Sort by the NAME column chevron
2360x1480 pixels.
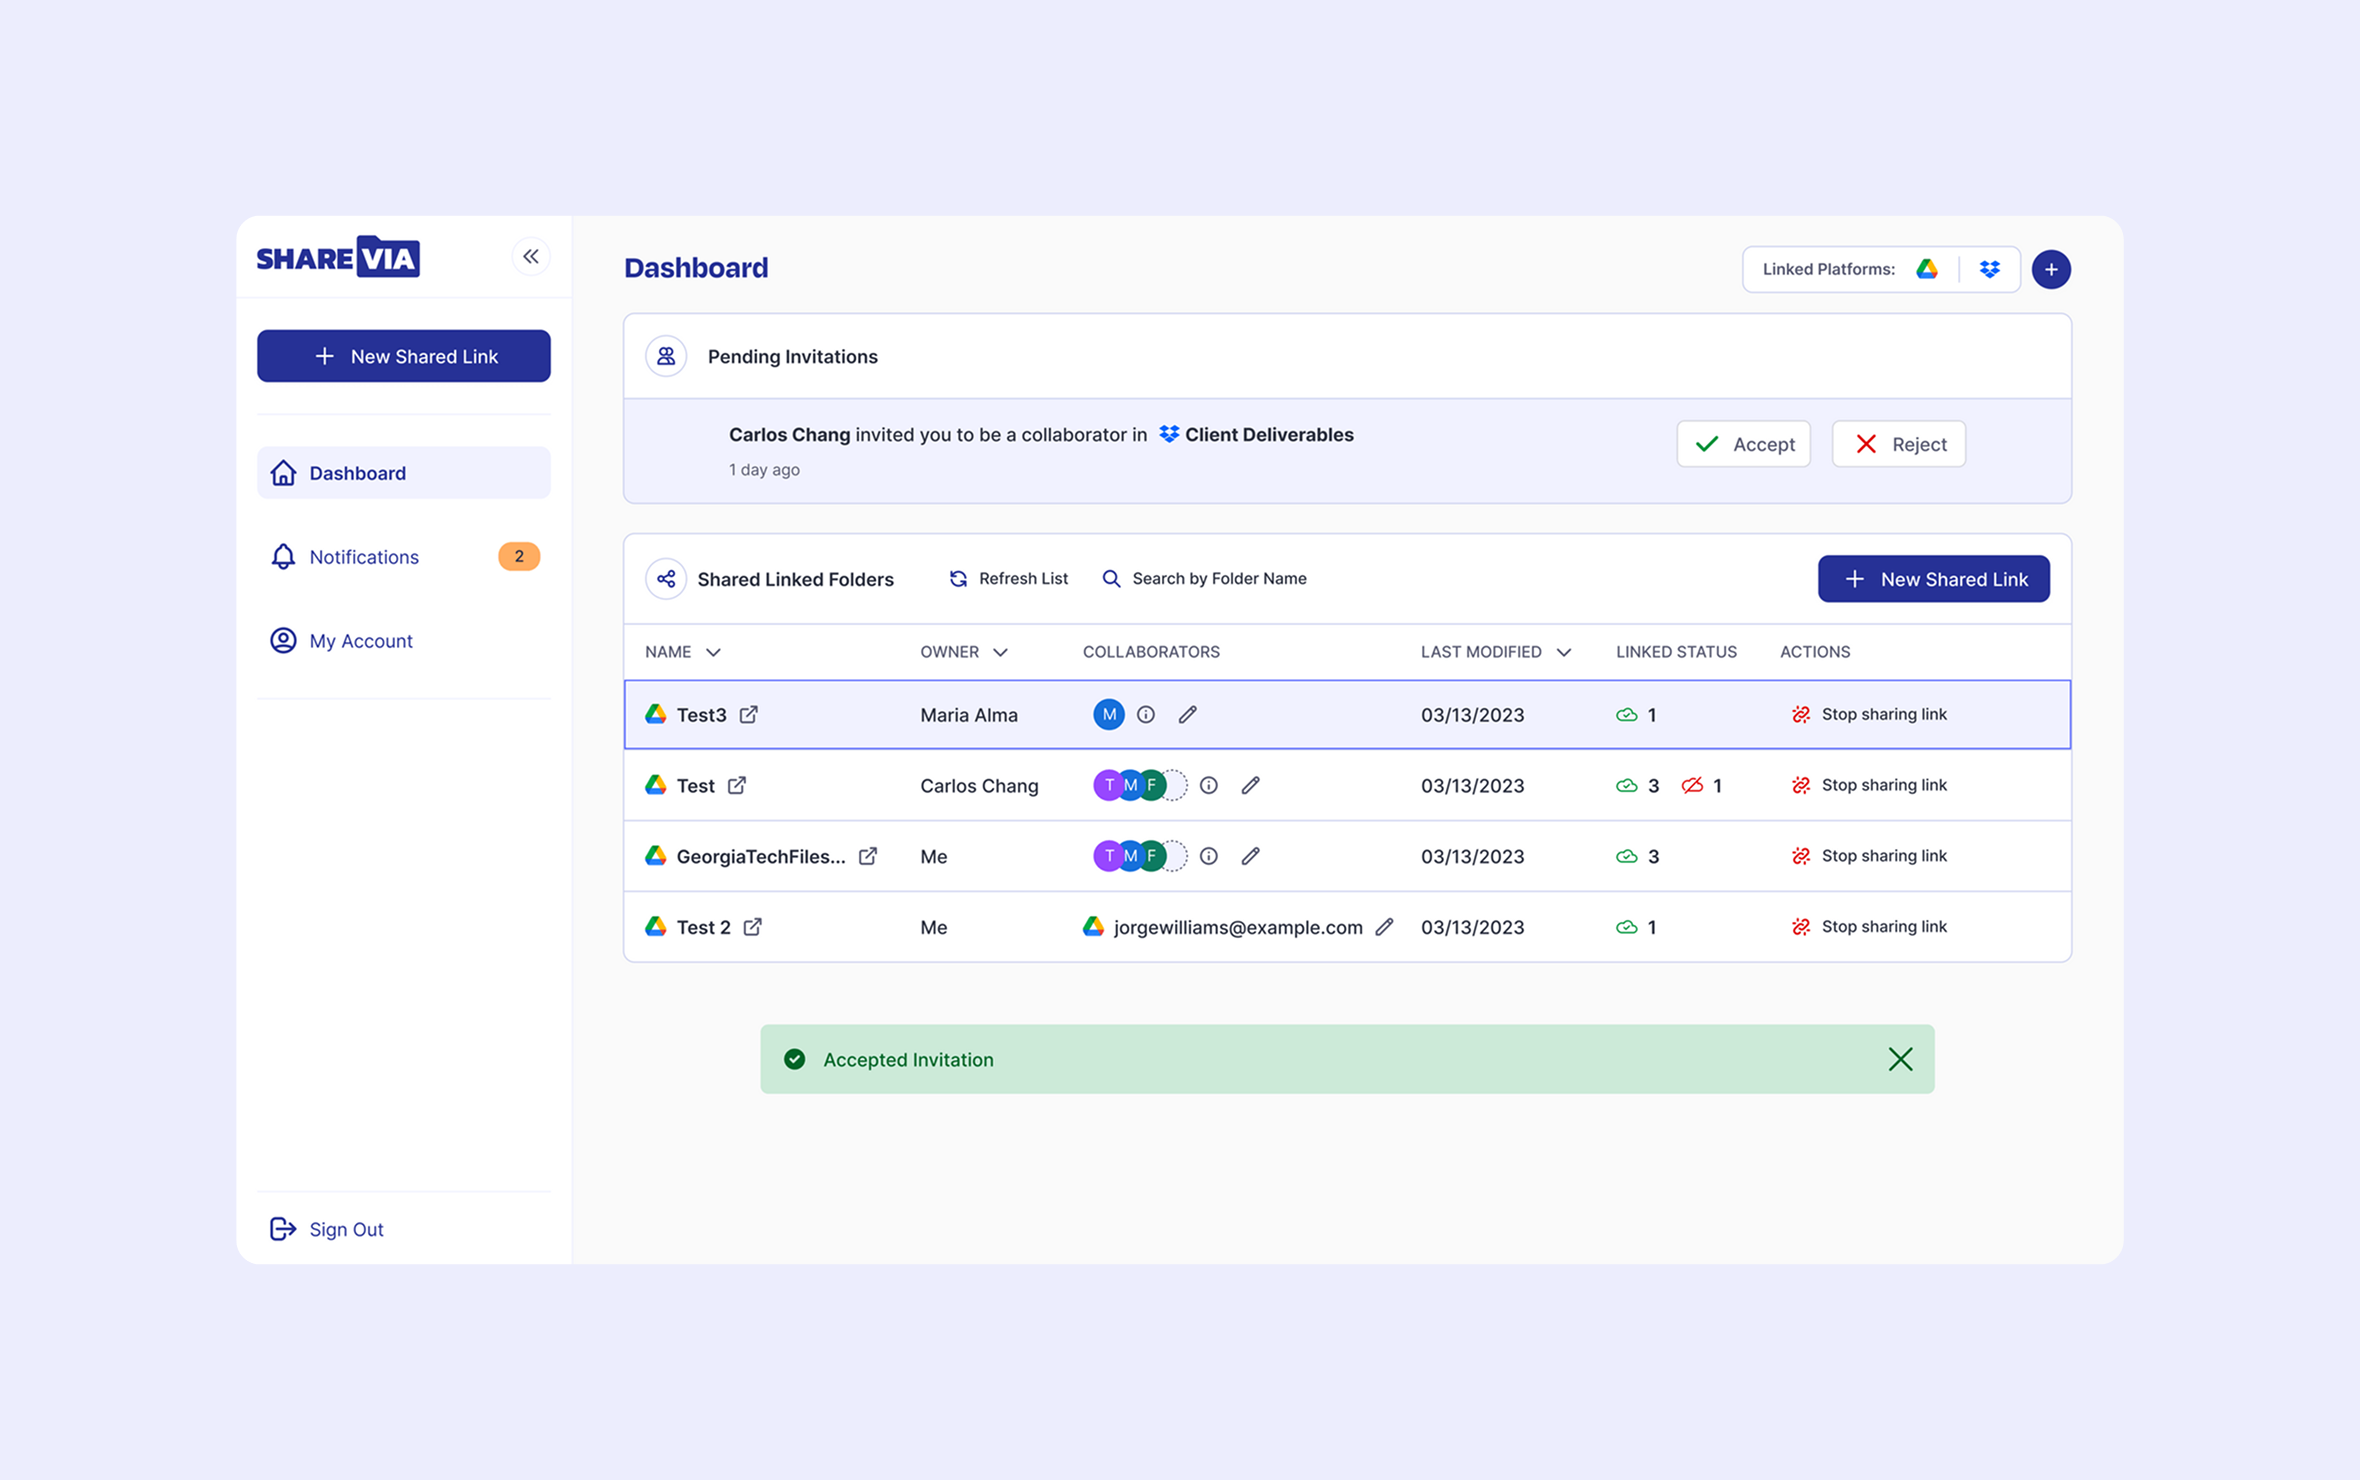click(713, 652)
